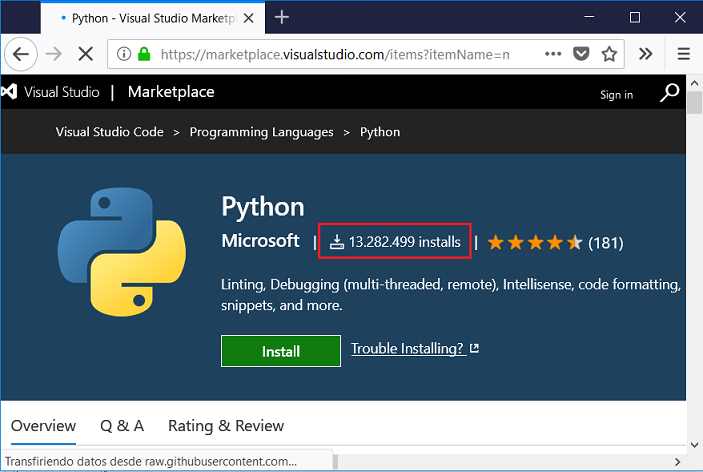Viewport: 703px width, 472px height.
Task: Switch to the Q & A tab
Action: click(122, 425)
